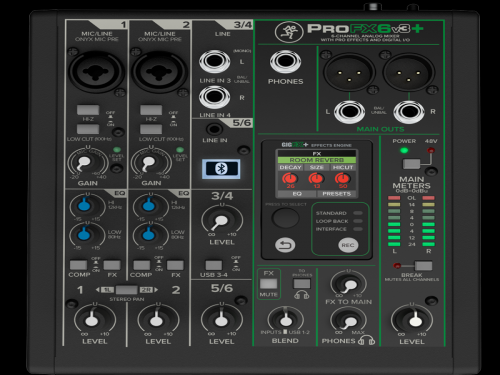Click the channel 2 XLR combo input jack
This screenshot has height=375, width=500.
pyautogui.click(x=160, y=72)
